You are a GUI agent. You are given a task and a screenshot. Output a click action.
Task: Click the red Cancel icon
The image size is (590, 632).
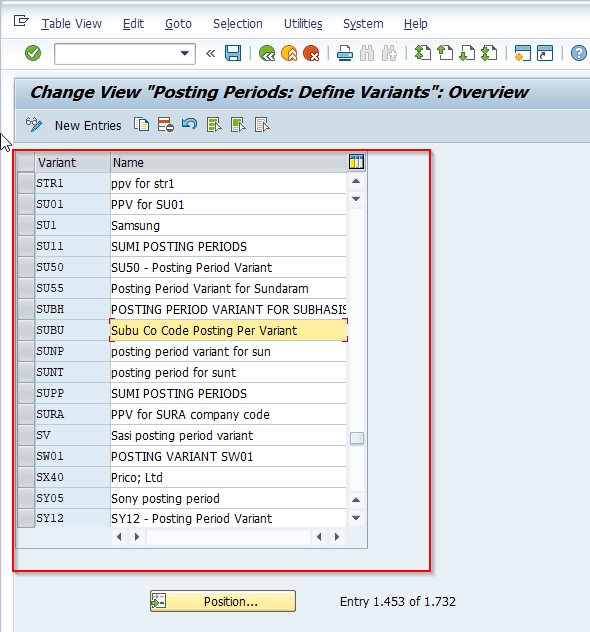coord(311,53)
